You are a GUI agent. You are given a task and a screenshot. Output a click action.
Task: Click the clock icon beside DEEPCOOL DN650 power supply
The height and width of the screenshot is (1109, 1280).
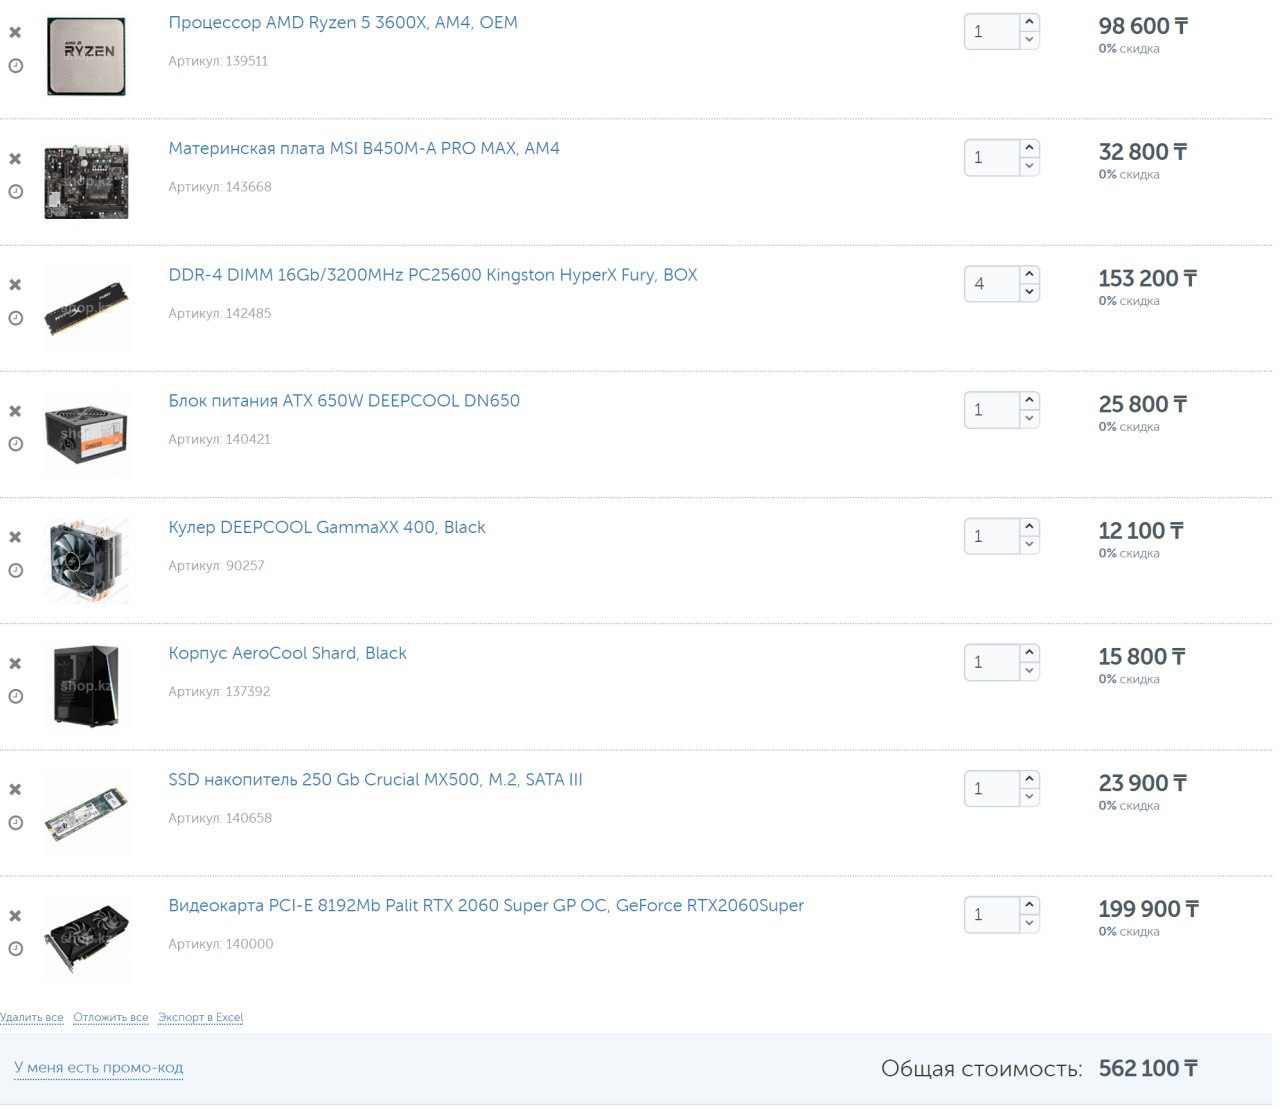15,444
